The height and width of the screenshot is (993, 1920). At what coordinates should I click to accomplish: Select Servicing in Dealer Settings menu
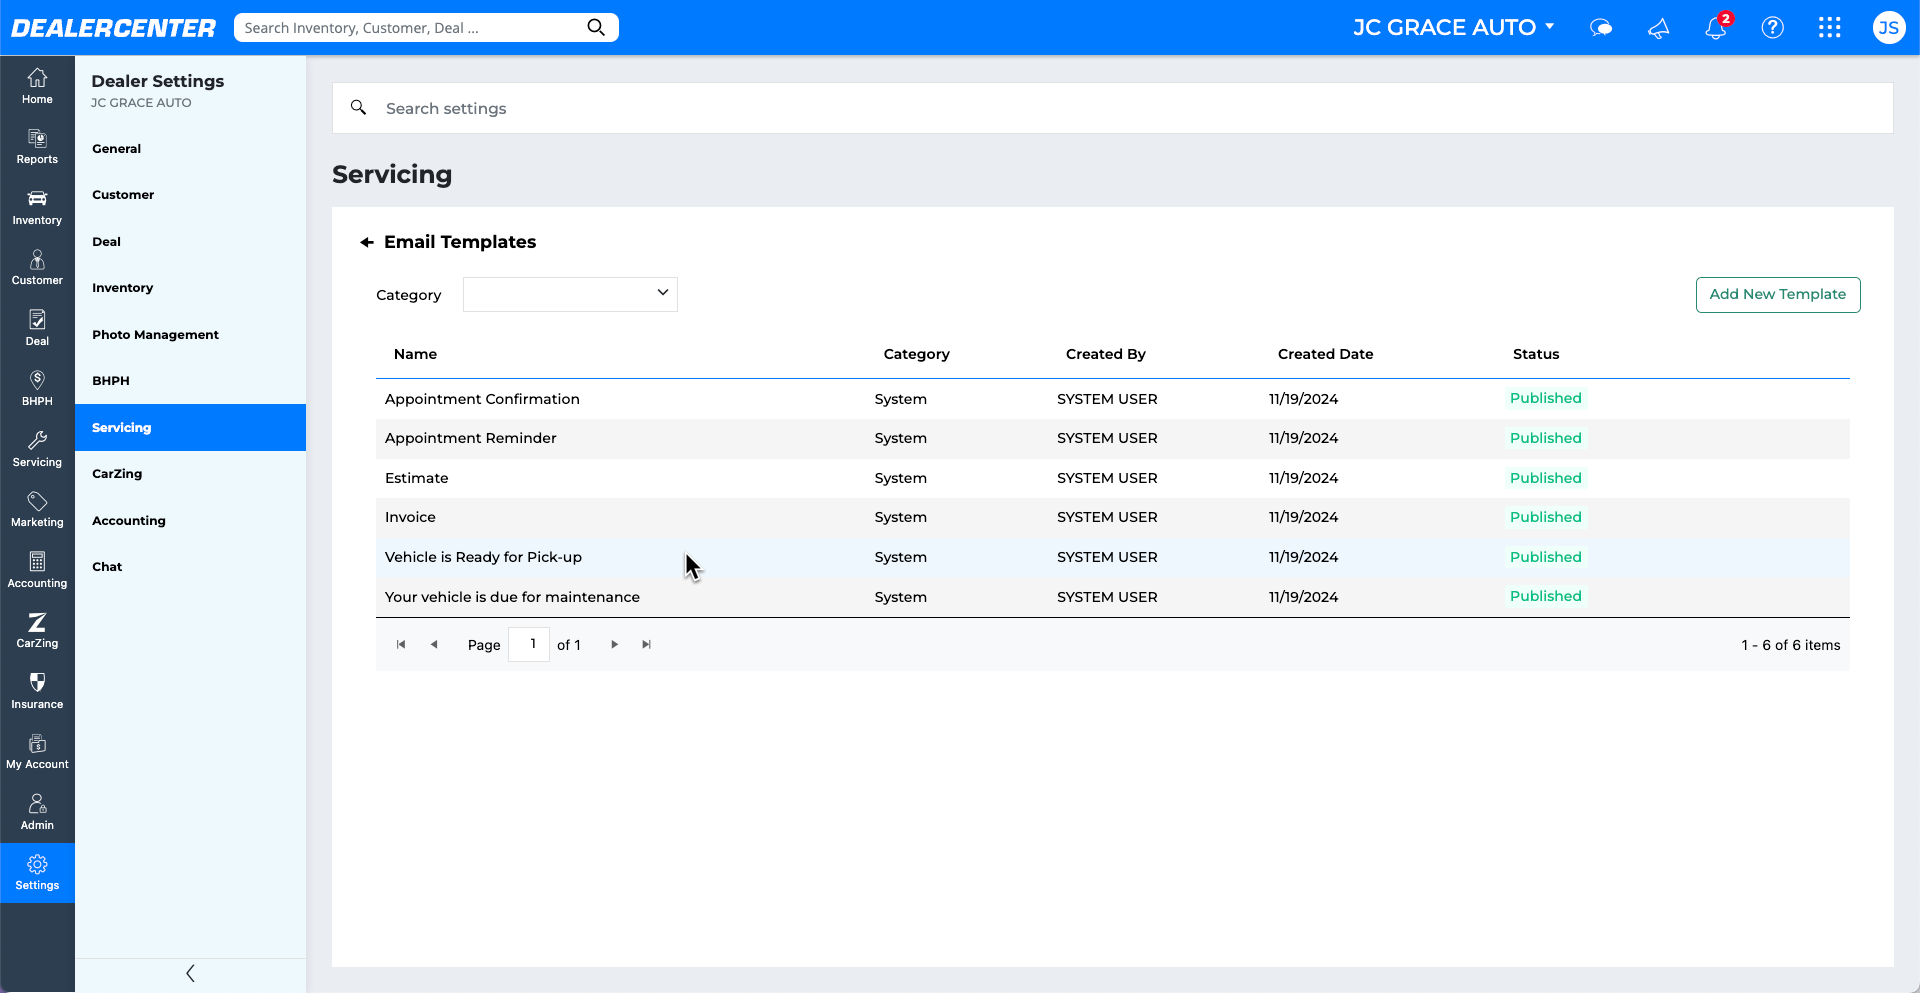point(190,428)
